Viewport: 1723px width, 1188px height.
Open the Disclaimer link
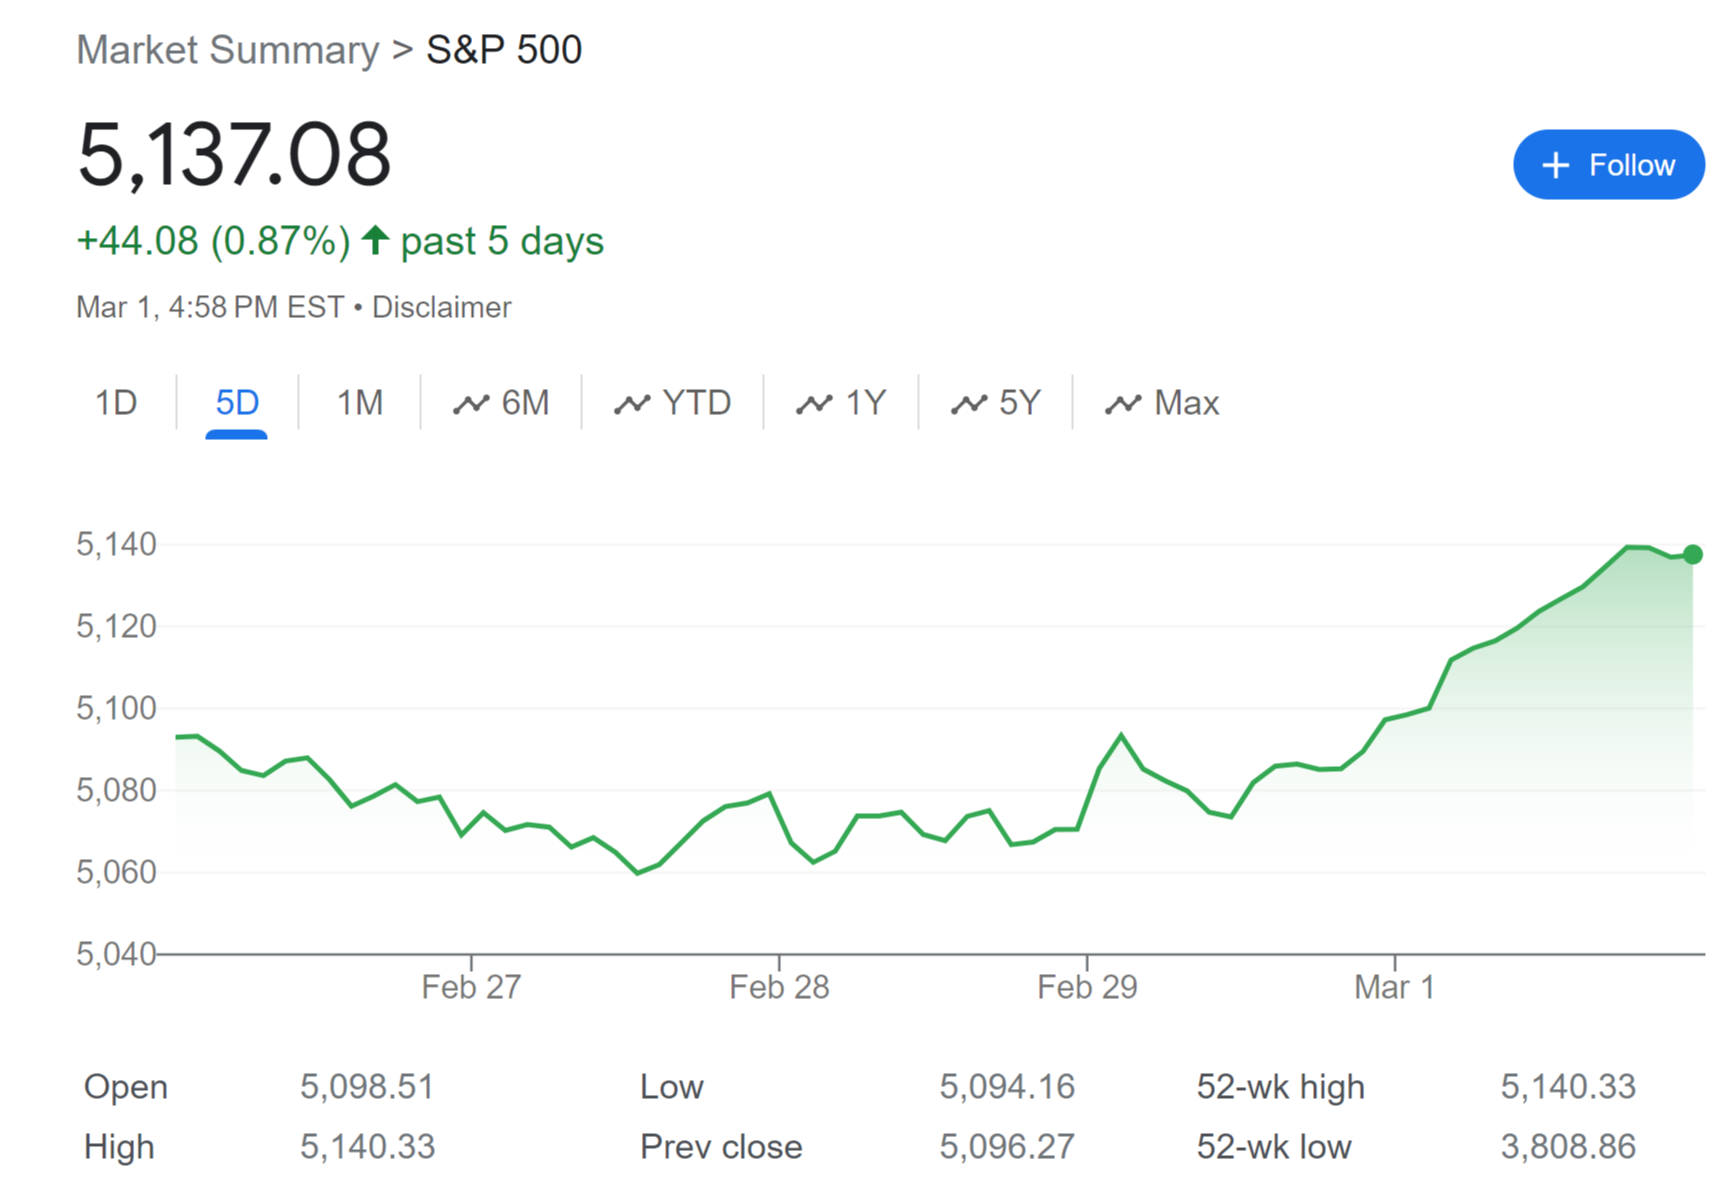pos(441,307)
